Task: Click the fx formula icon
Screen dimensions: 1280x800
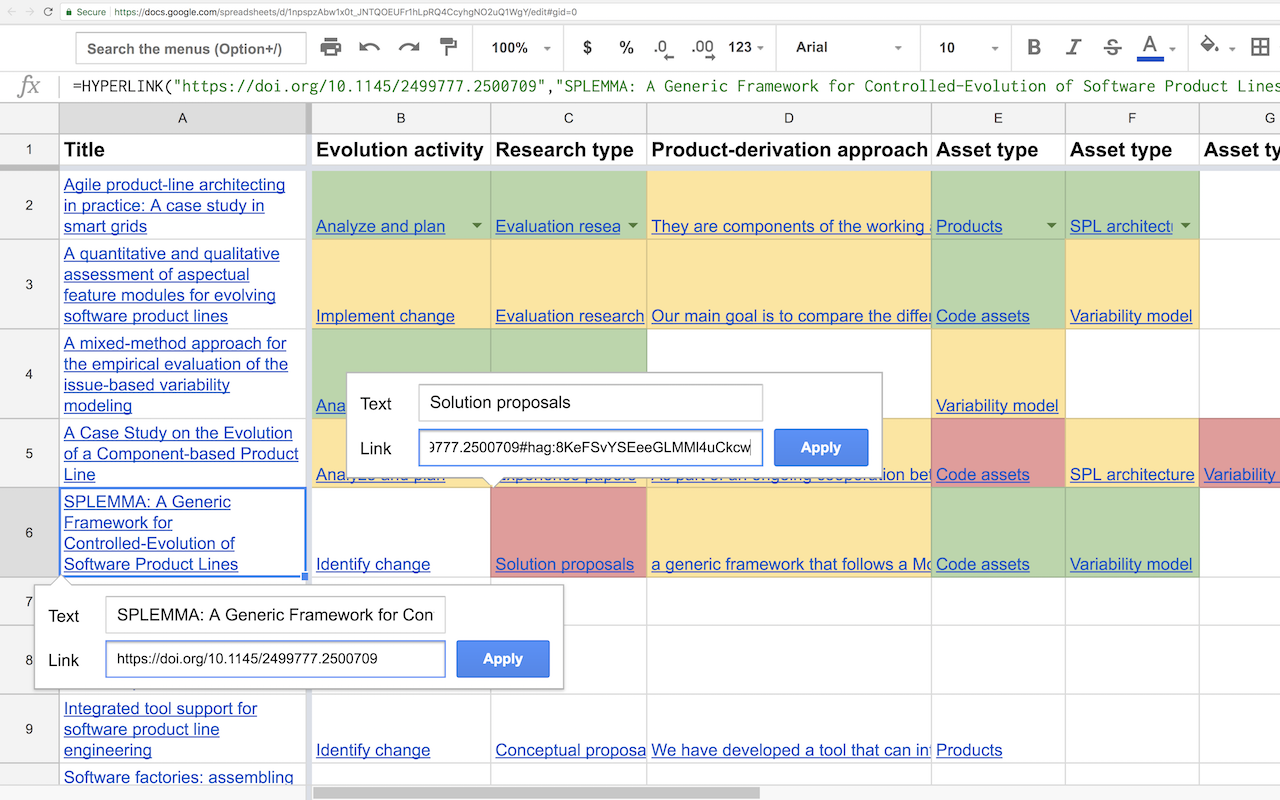Action: coord(29,86)
